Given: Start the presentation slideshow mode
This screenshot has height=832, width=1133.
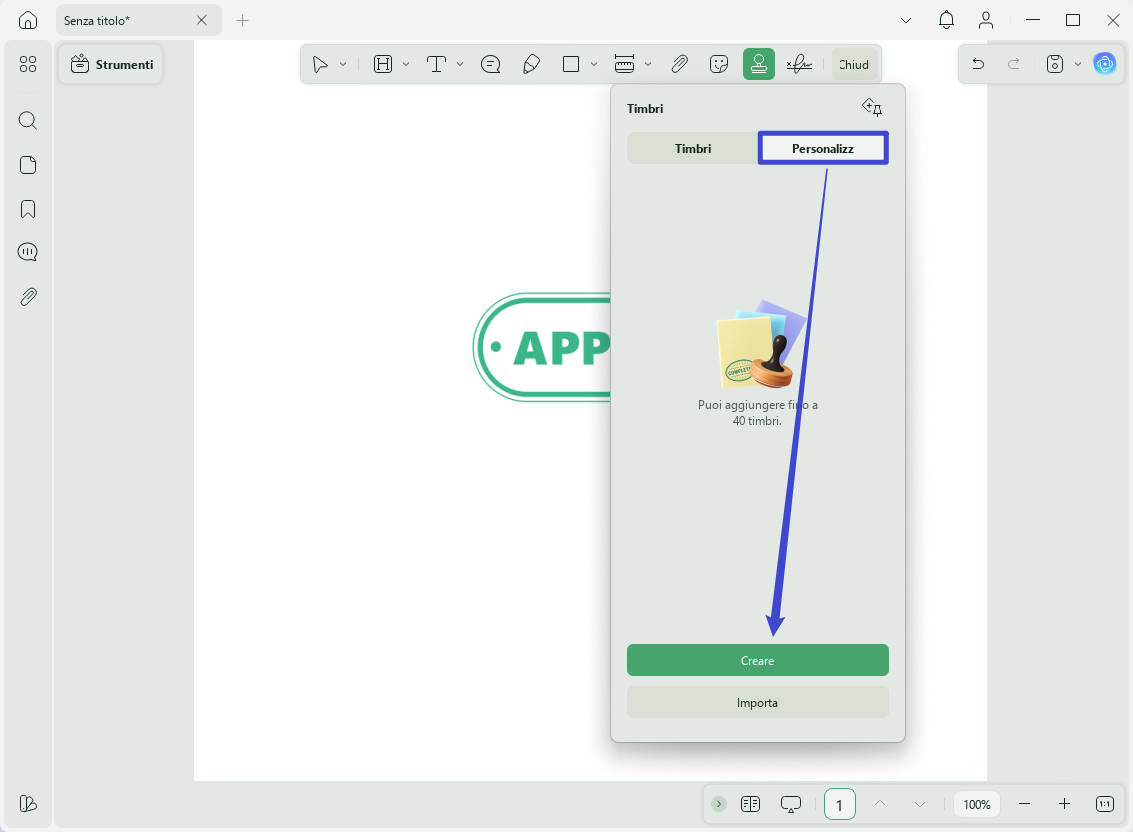Looking at the screenshot, I should [x=790, y=804].
